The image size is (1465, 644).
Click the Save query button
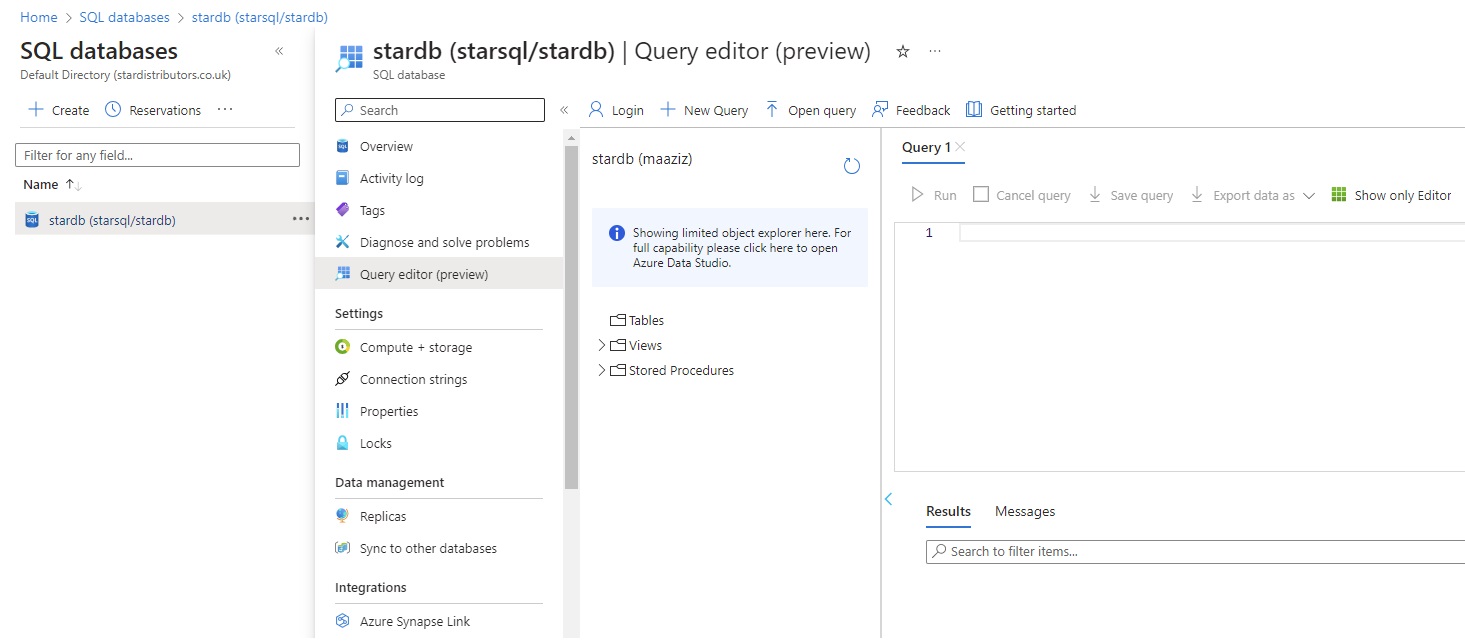point(1130,195)
